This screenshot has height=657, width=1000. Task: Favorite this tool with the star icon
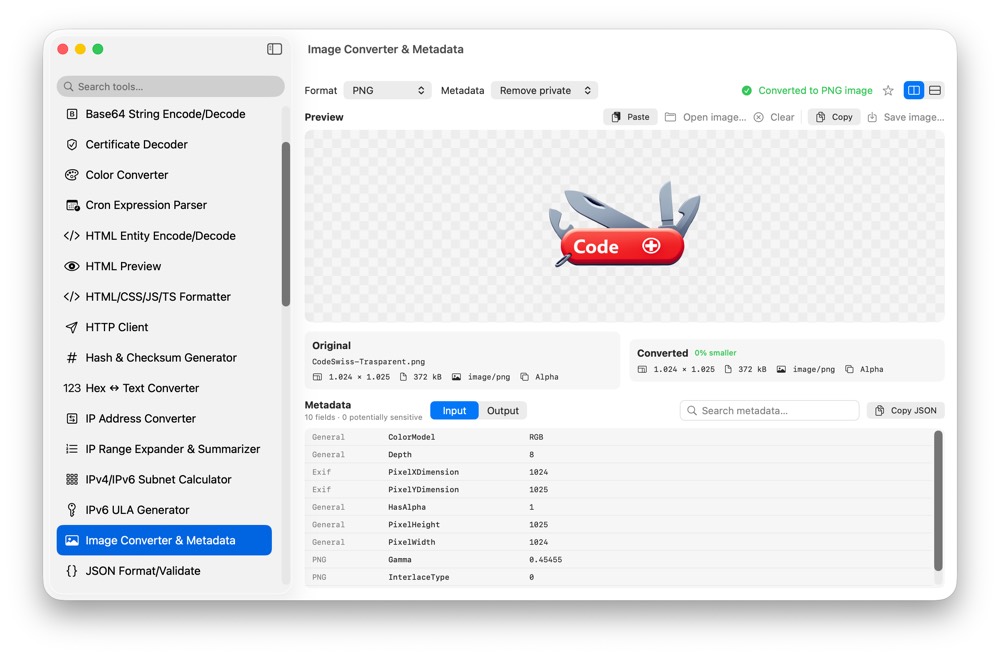click(888, 91)
